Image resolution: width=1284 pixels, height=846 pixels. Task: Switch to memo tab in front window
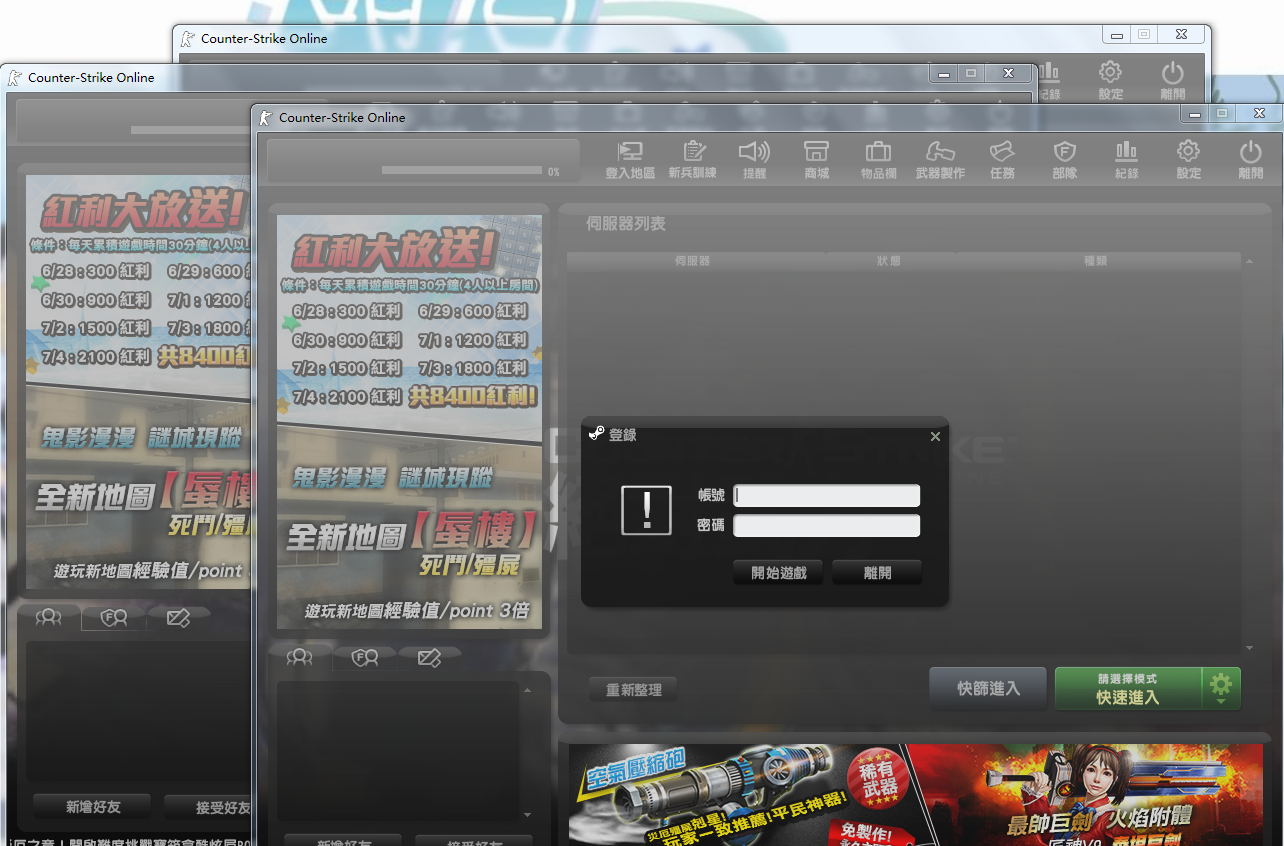(430, 657)
